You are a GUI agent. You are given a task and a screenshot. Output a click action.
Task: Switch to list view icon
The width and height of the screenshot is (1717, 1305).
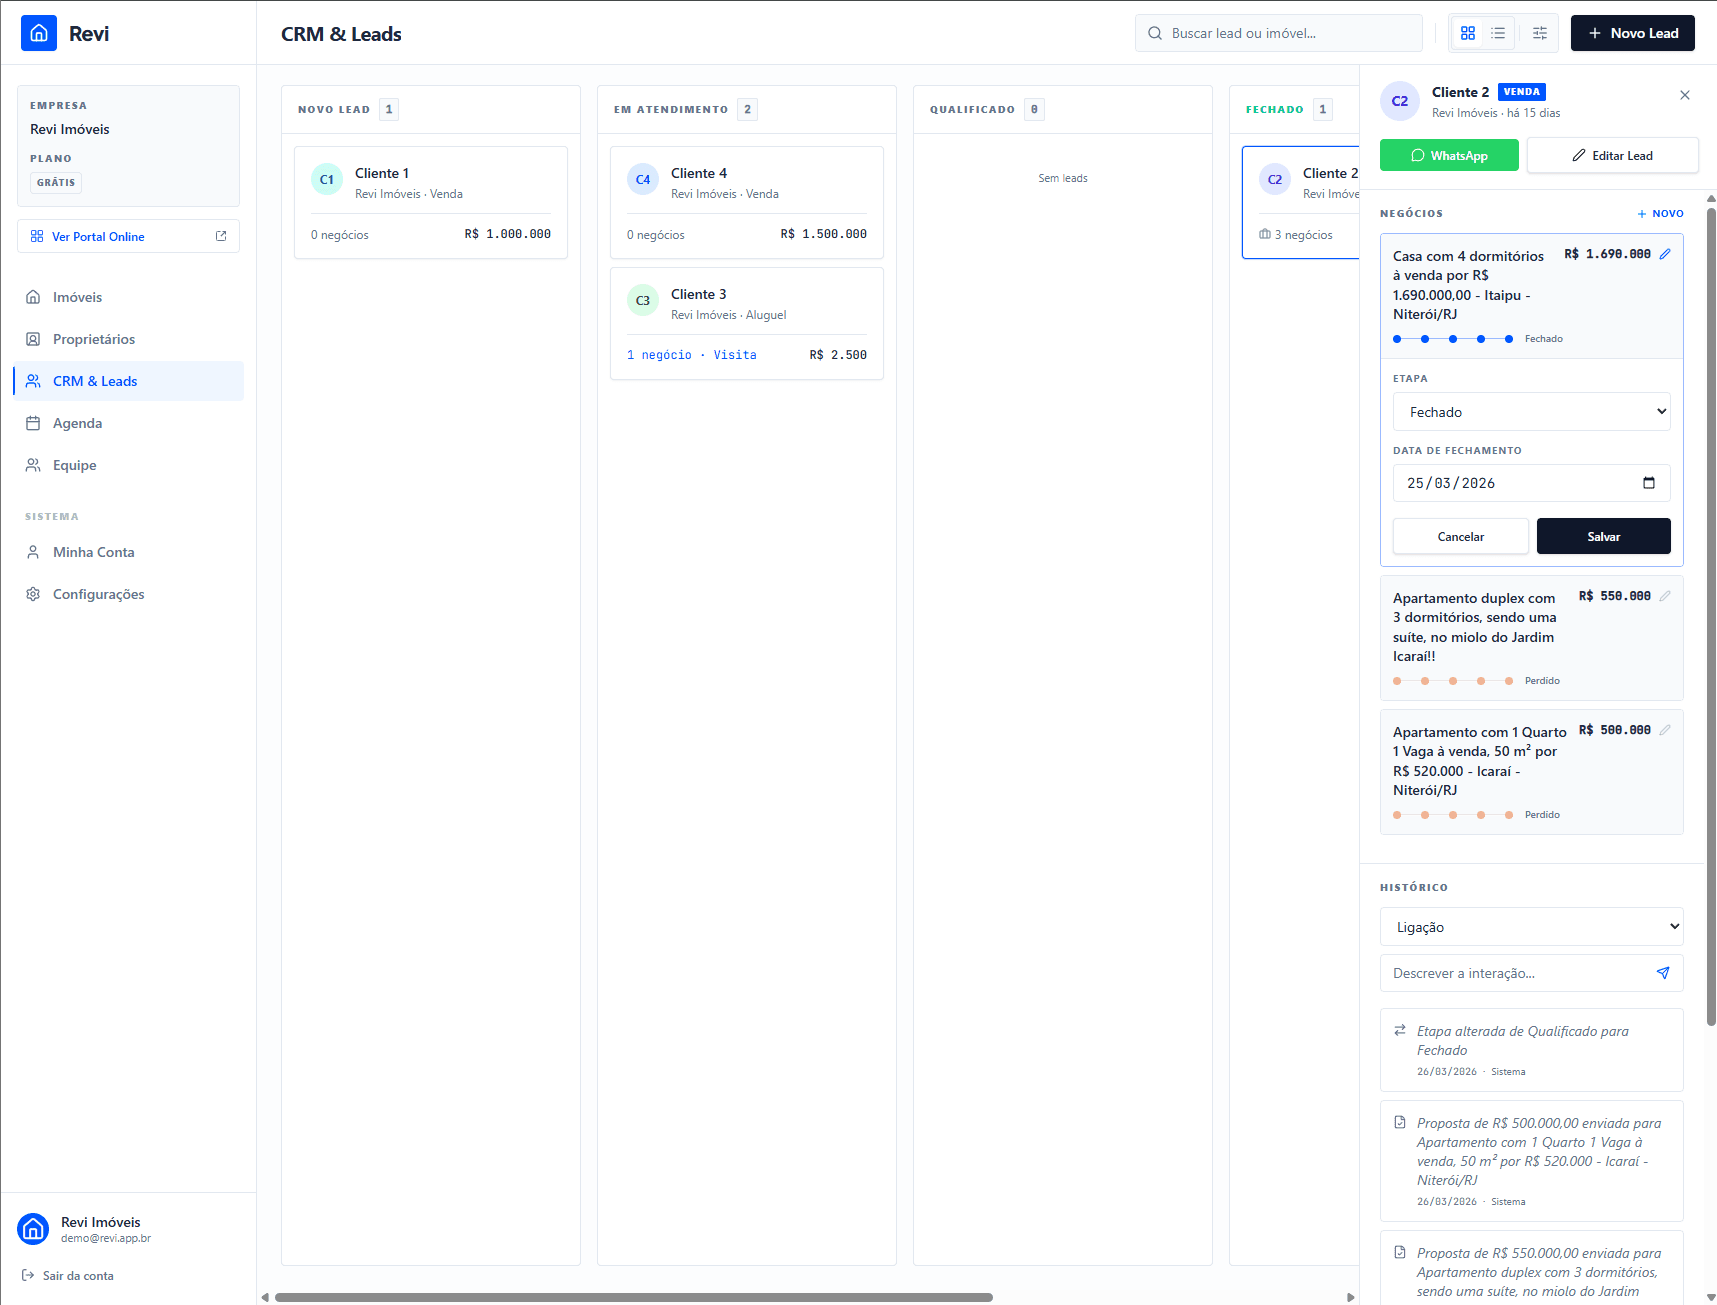(x=1498, y=33)
